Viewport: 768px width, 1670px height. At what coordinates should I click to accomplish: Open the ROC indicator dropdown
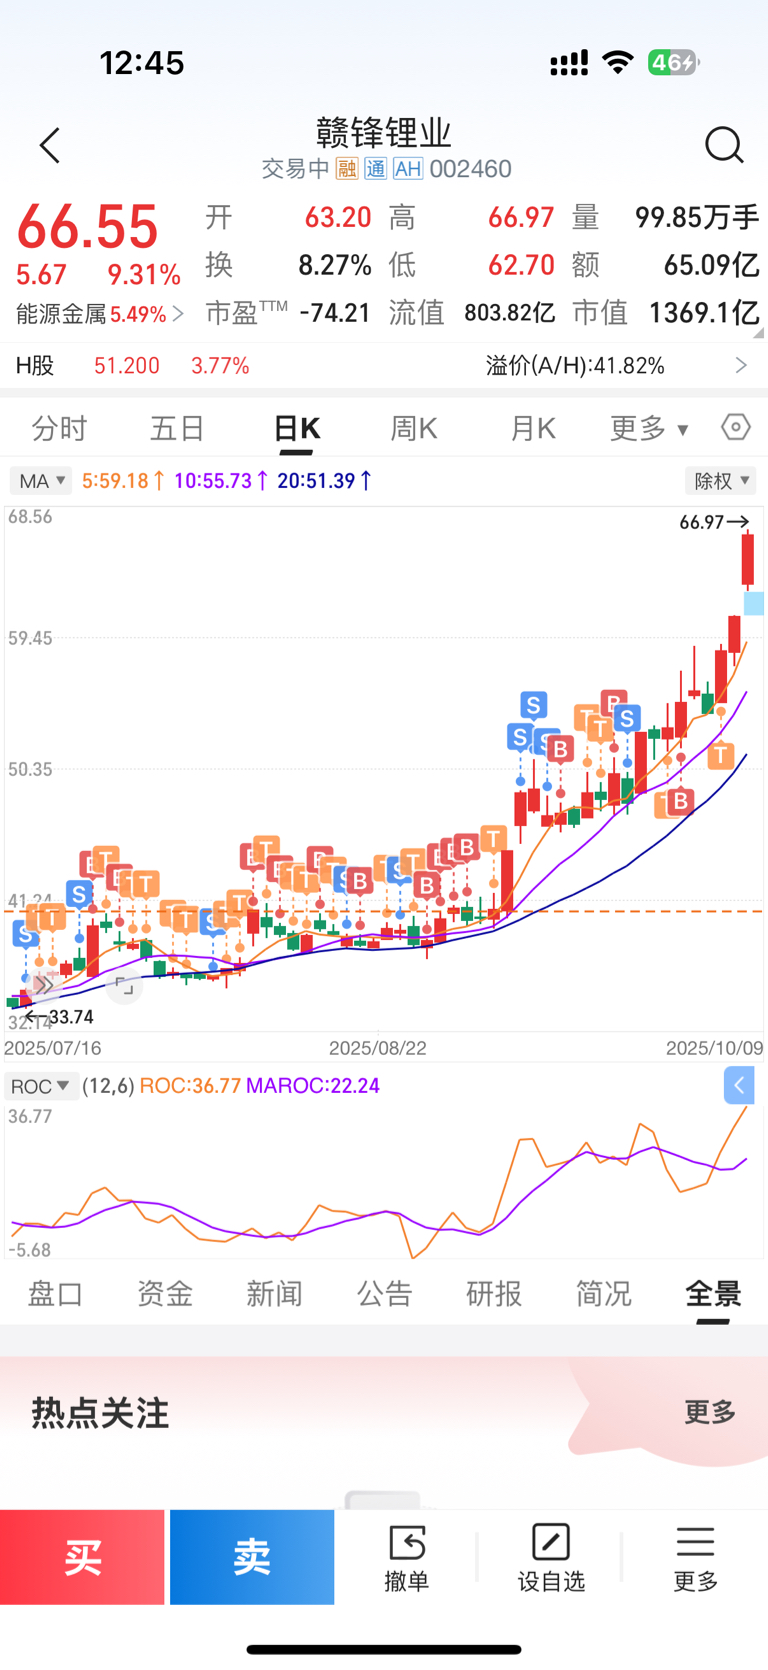click(x=40, y=1086)
